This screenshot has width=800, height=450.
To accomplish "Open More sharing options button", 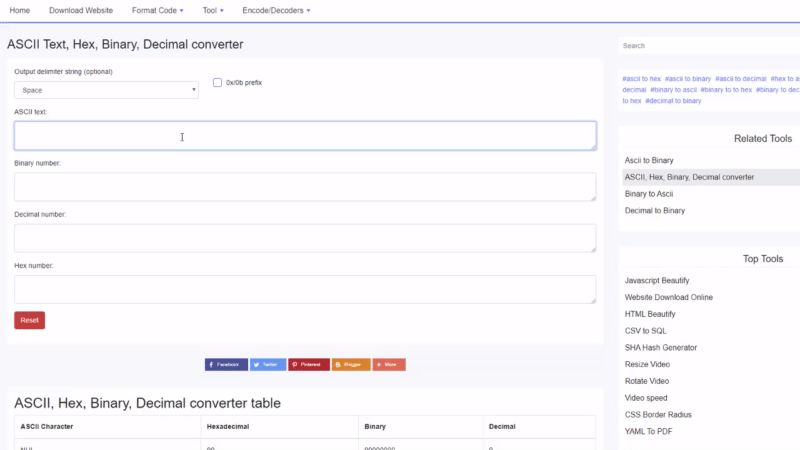I will [x=389, y=365].
